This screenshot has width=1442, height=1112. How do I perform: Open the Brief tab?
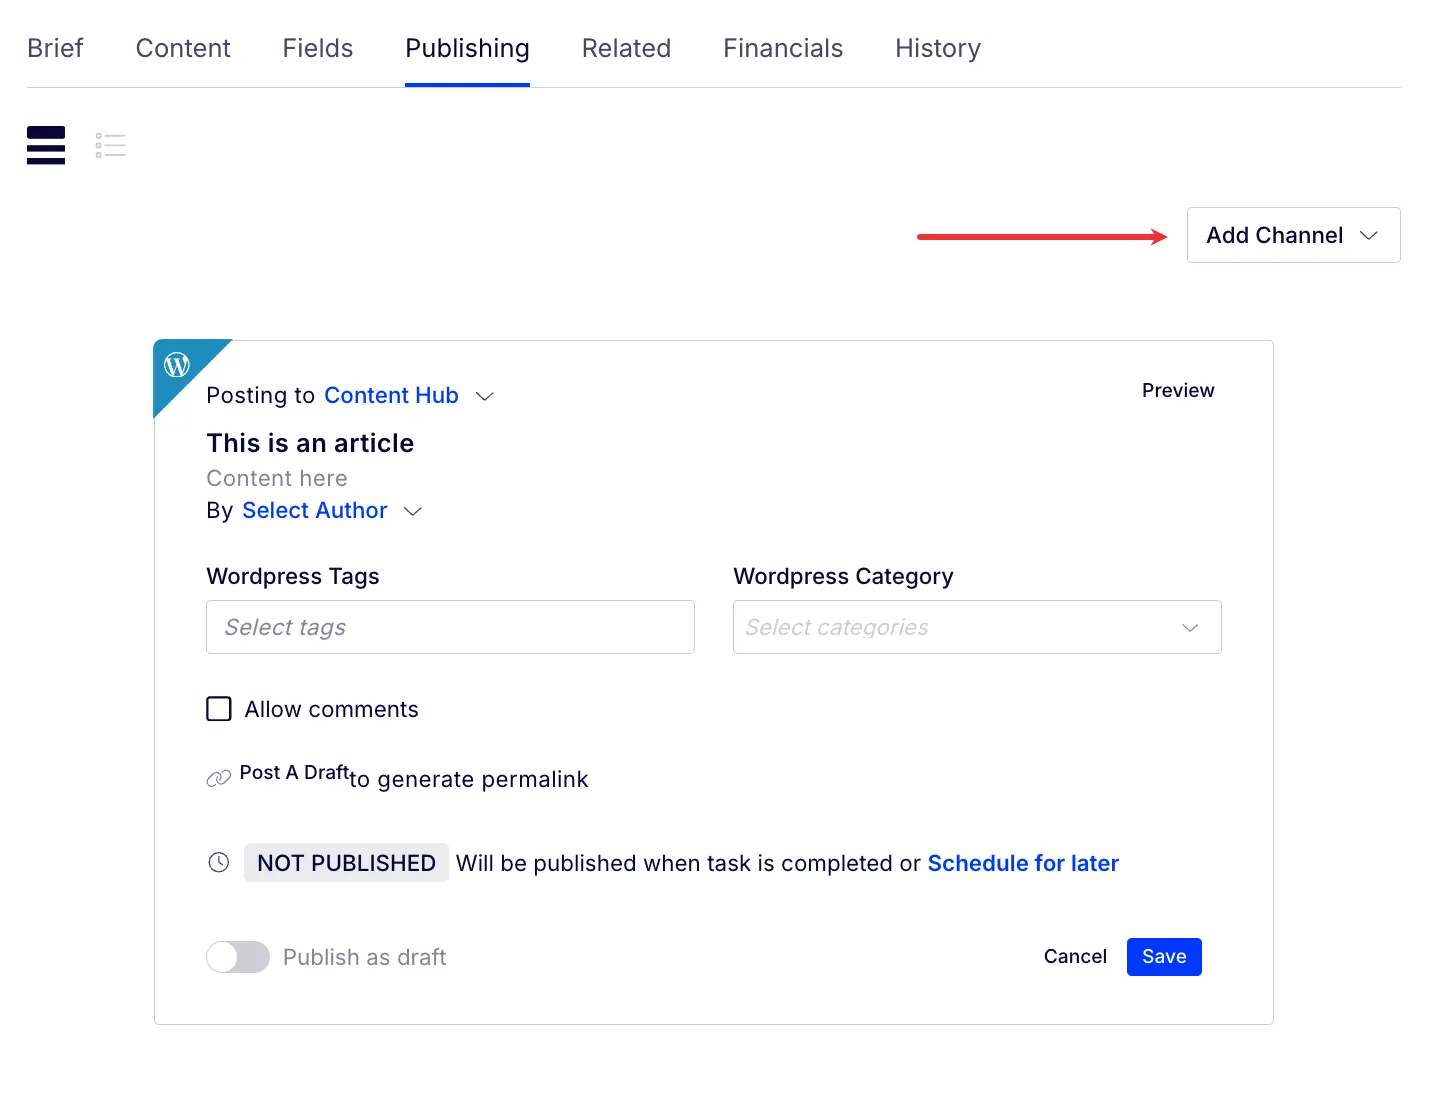pos(55,48)
